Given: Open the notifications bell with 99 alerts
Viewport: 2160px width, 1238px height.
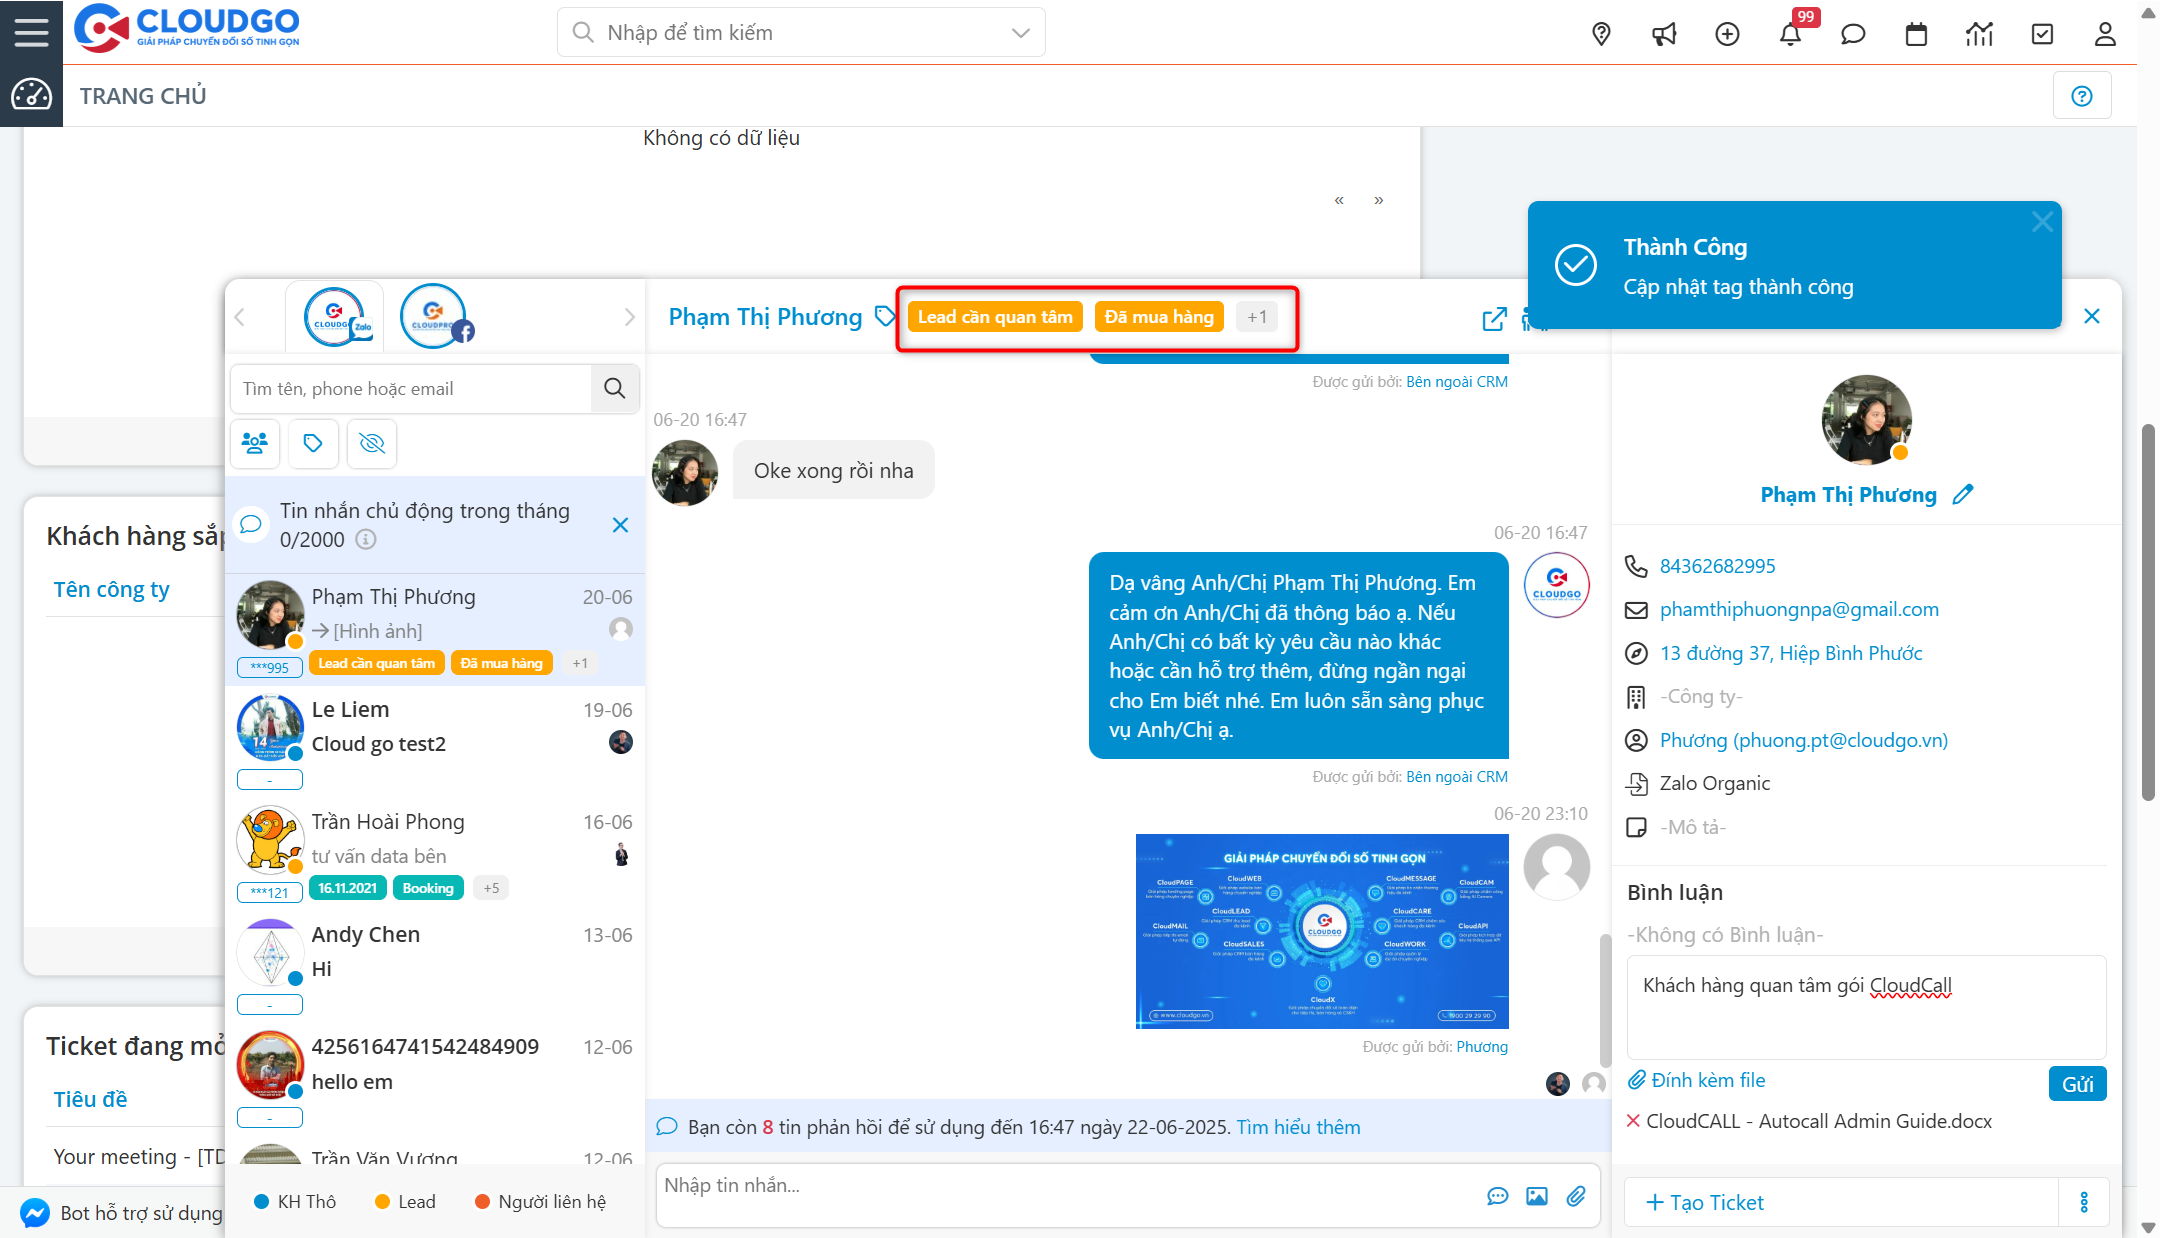Looking at the screenshot, I should (x=1791, y=33).
